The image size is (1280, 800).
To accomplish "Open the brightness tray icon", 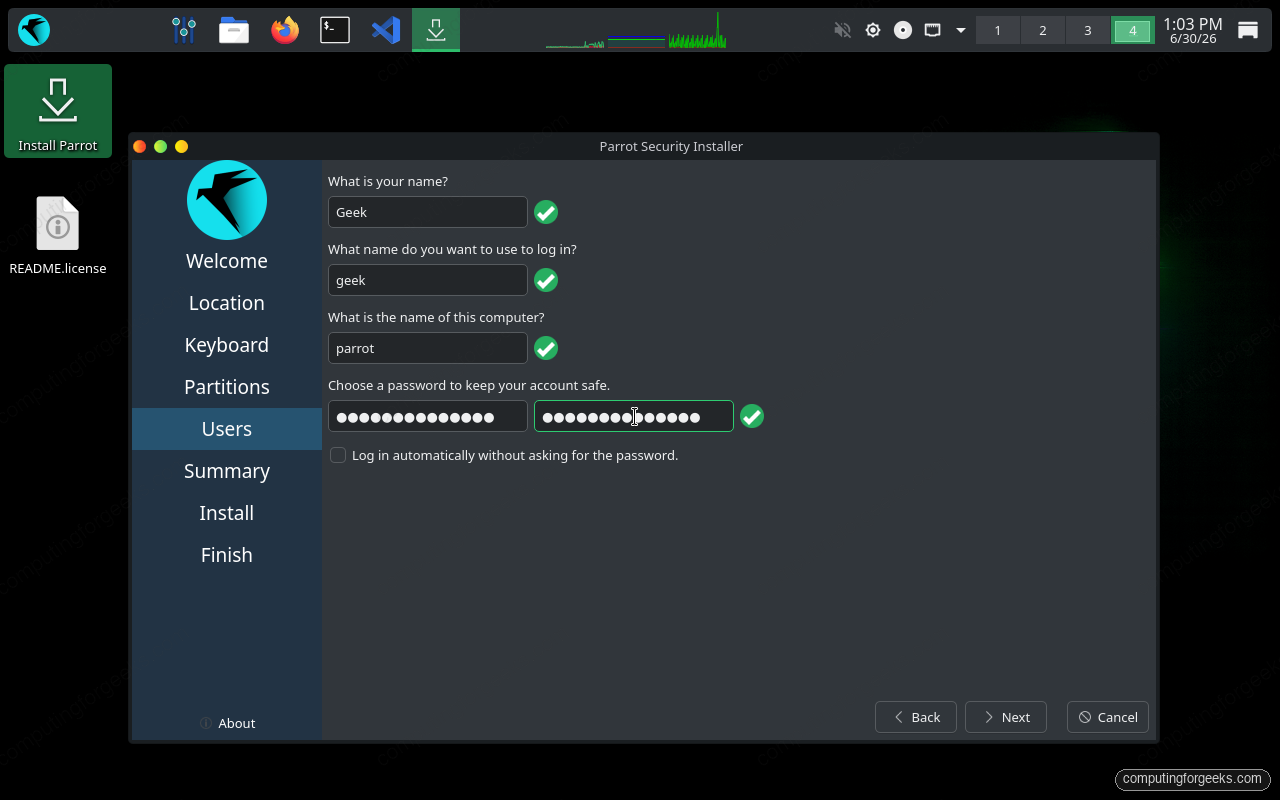I will [873, 30].
